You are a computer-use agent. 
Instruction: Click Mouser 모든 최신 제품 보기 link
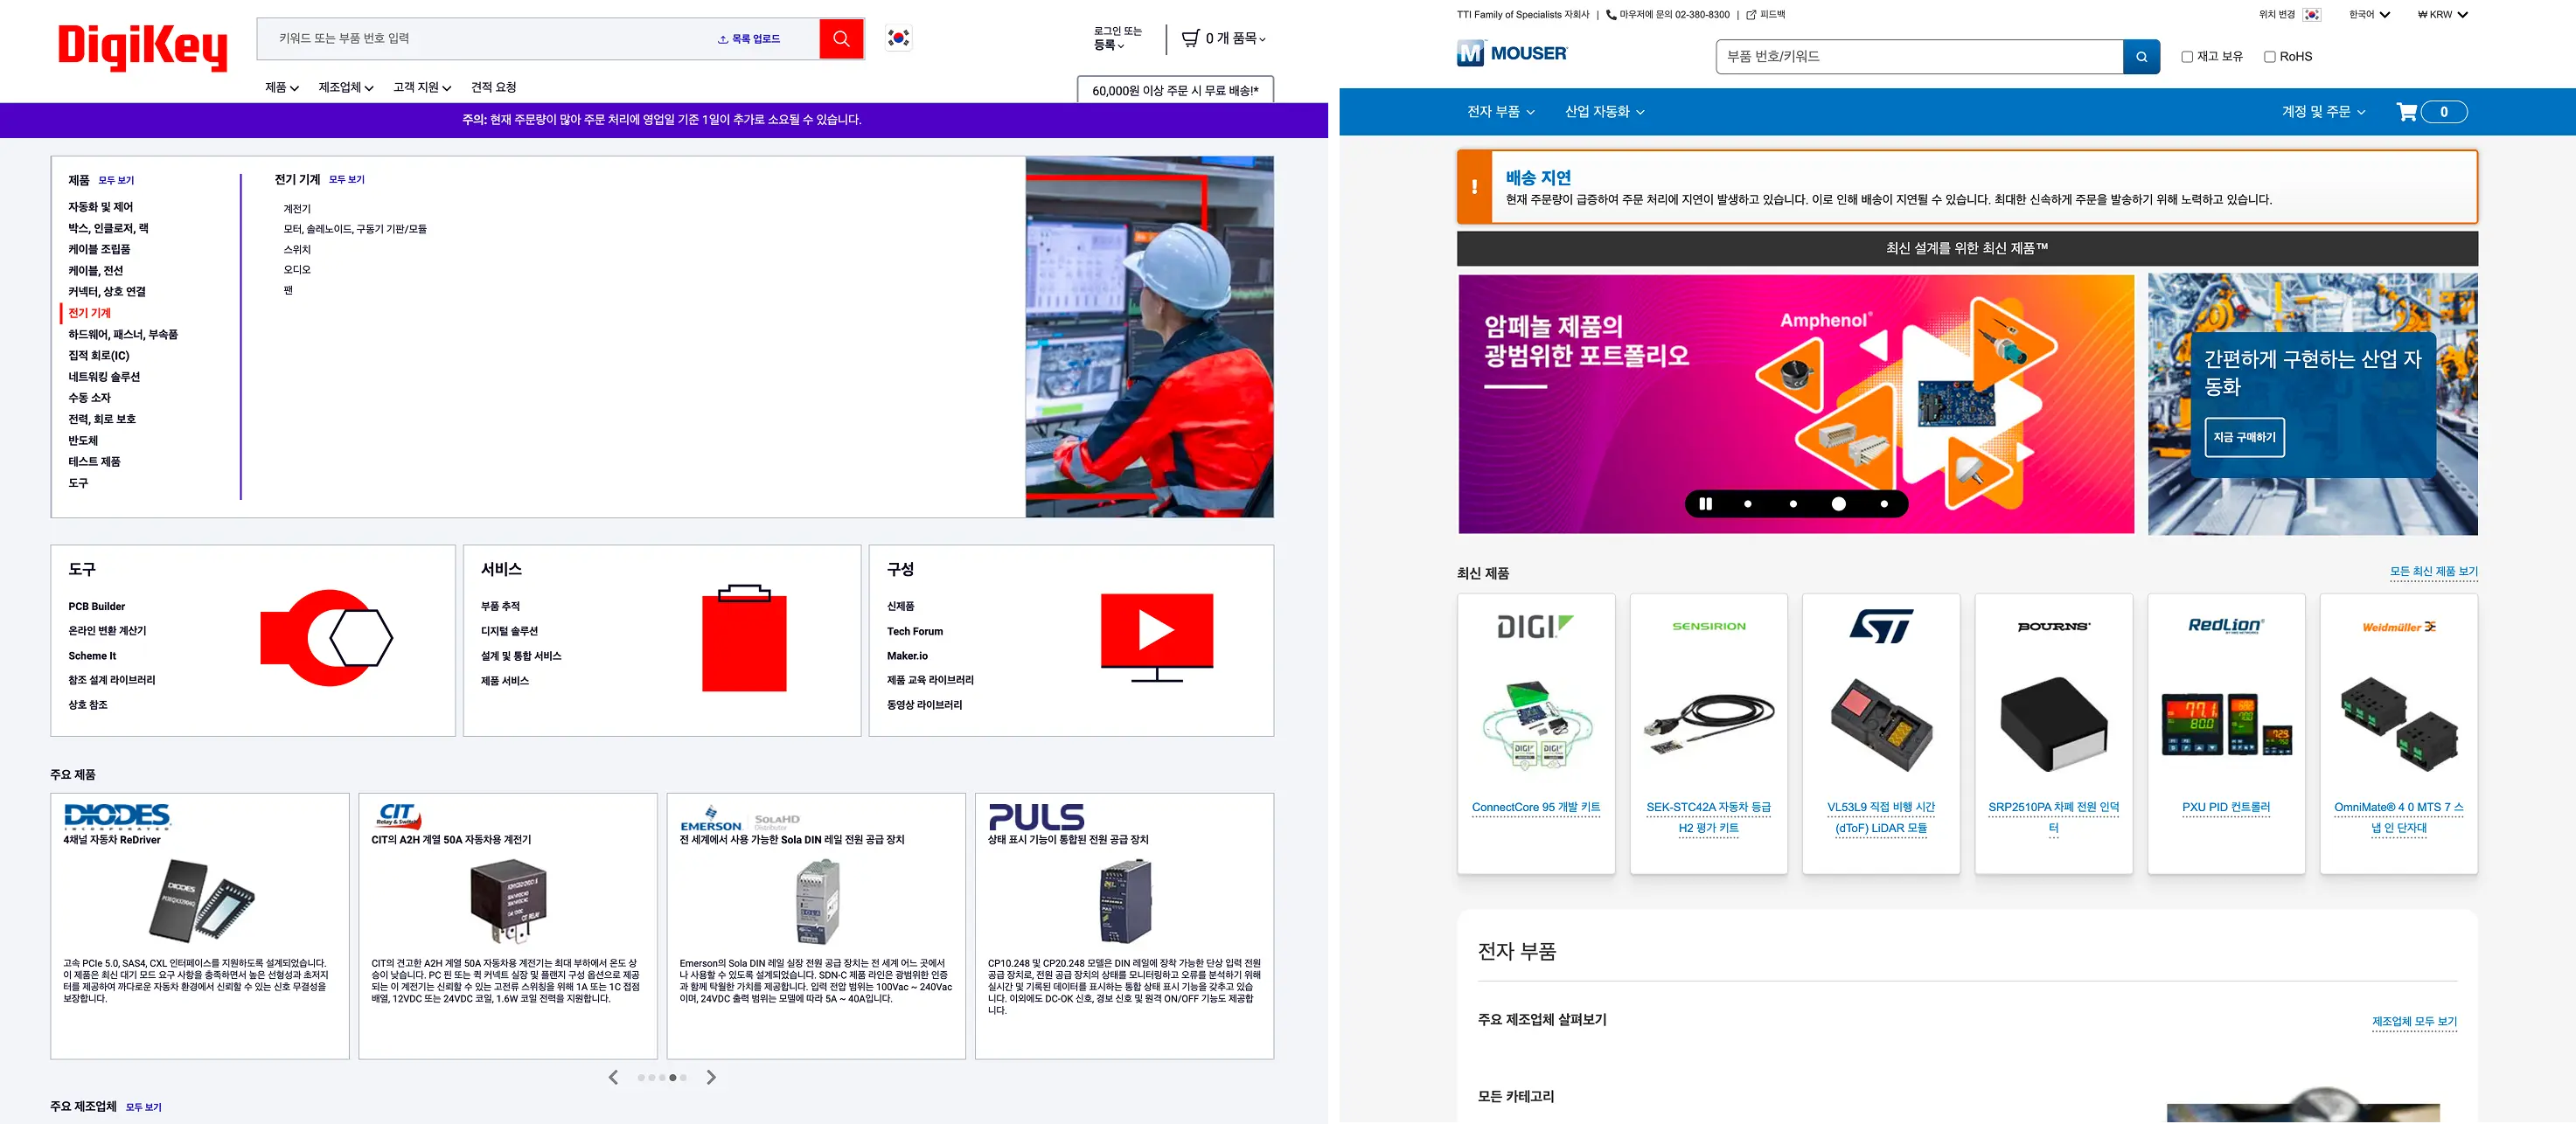[2433, 571]
